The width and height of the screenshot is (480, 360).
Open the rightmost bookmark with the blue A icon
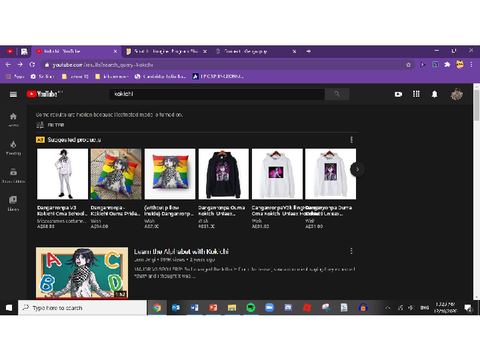click(218, 76)
